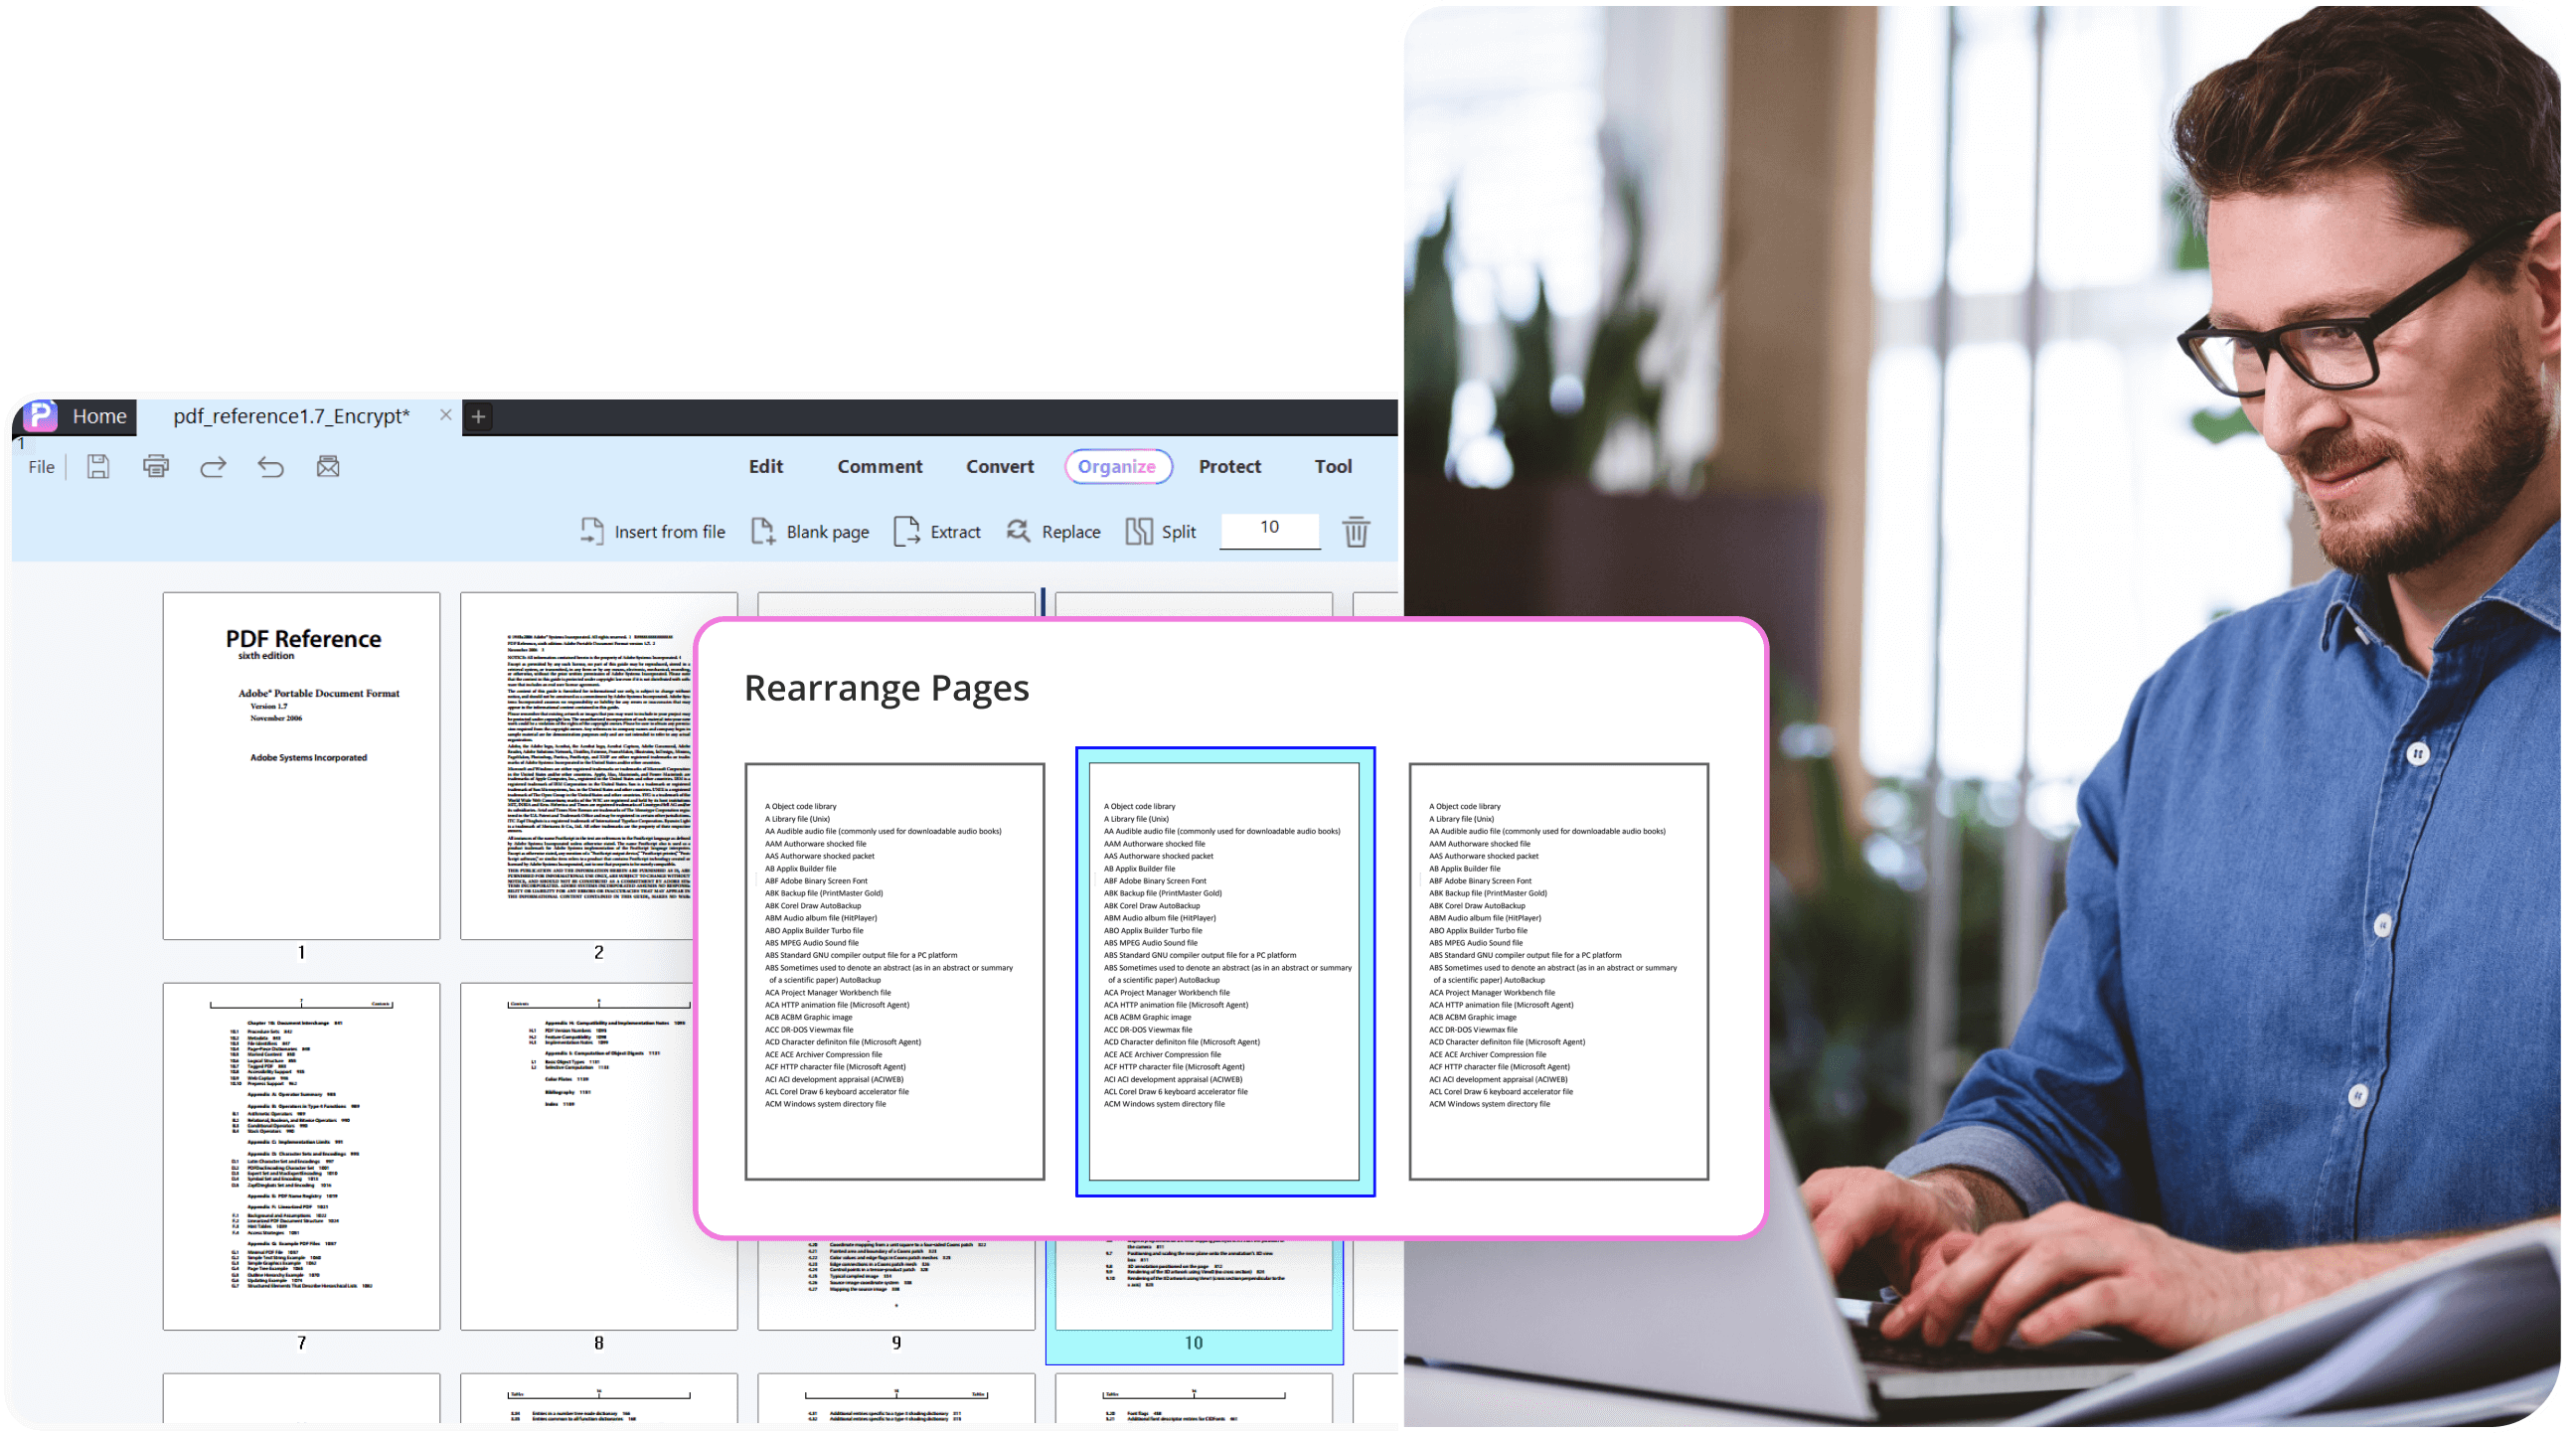Select left page in Rearrange Pages panel
The height and width of the screenshot is (1433, 2576).
895,972
